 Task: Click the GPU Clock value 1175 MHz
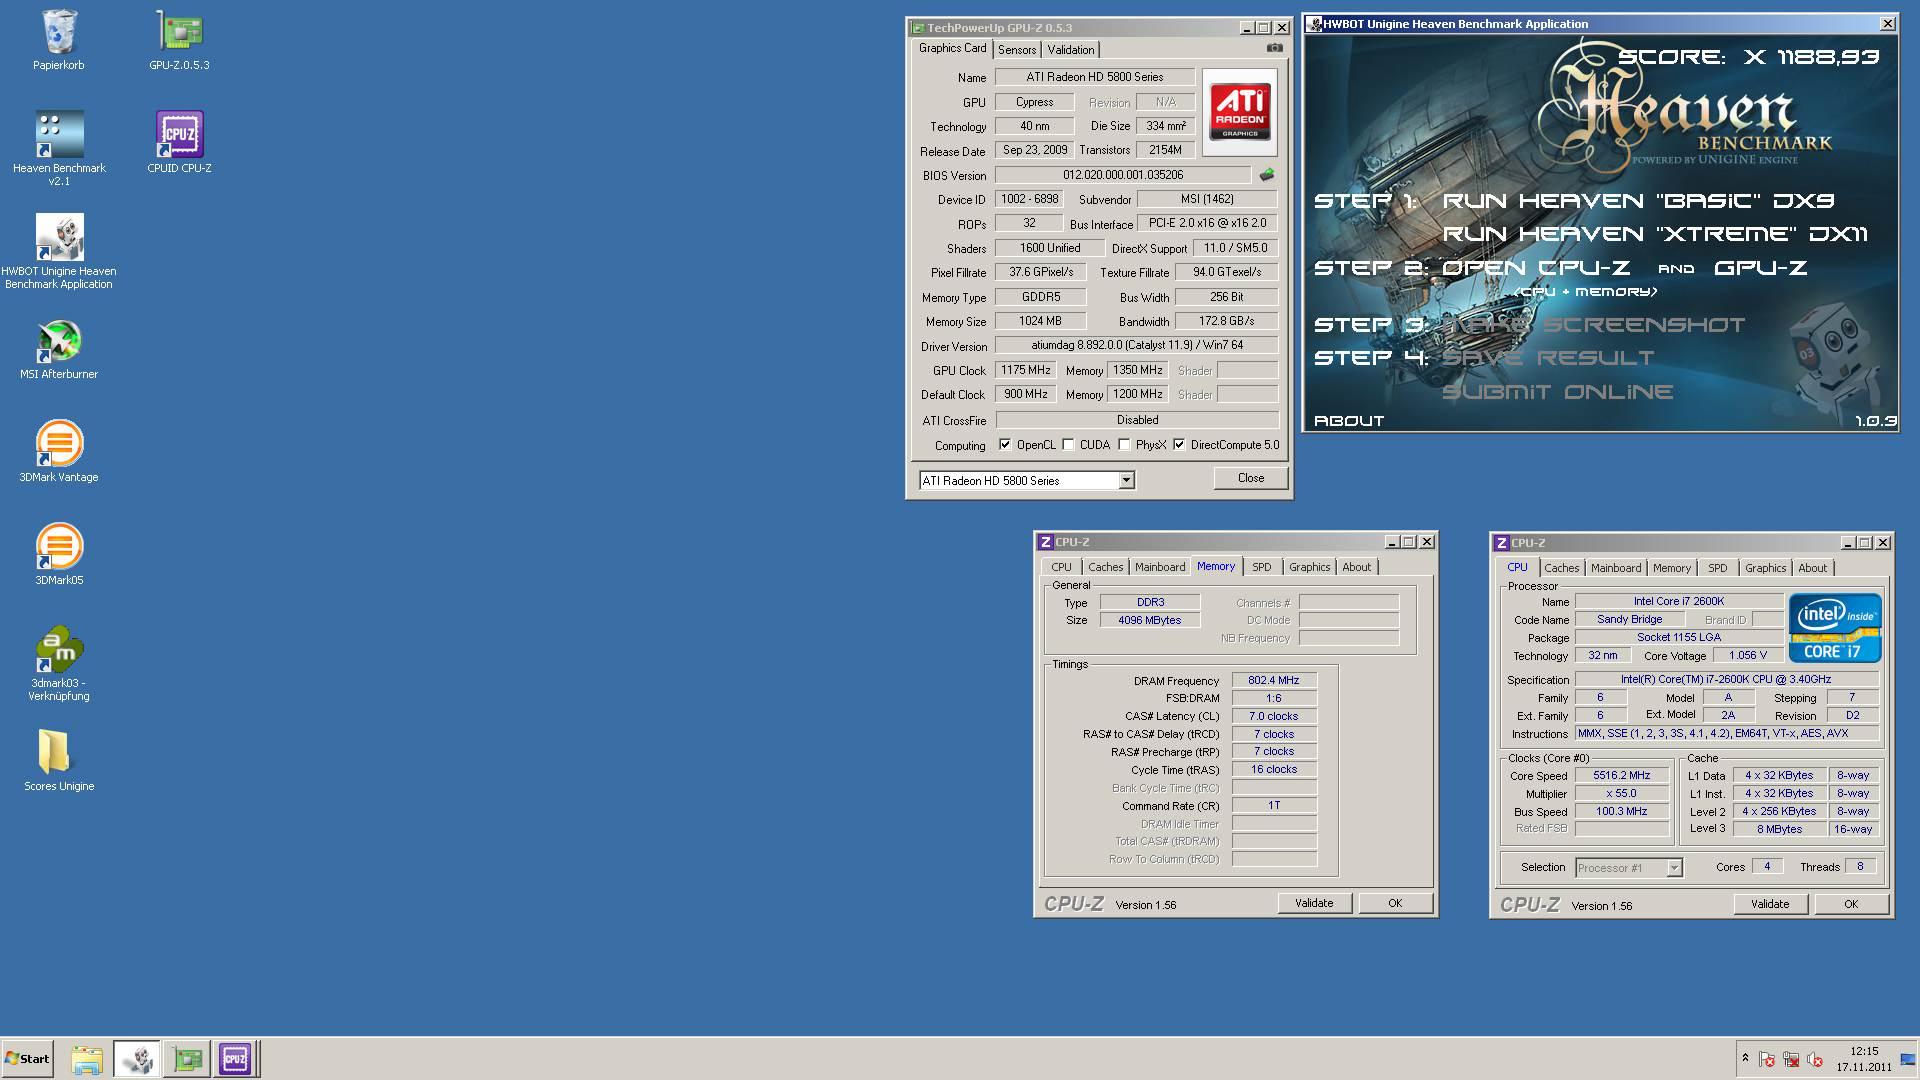click(1026, 370)
